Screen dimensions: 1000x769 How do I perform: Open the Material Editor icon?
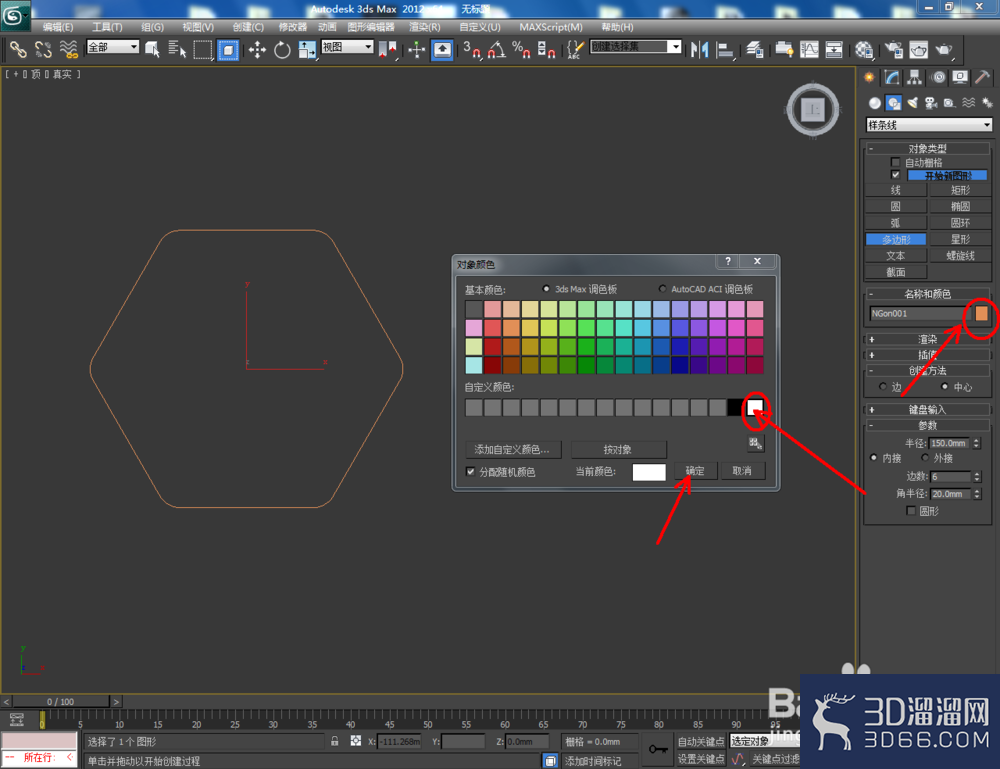point(864,49)
